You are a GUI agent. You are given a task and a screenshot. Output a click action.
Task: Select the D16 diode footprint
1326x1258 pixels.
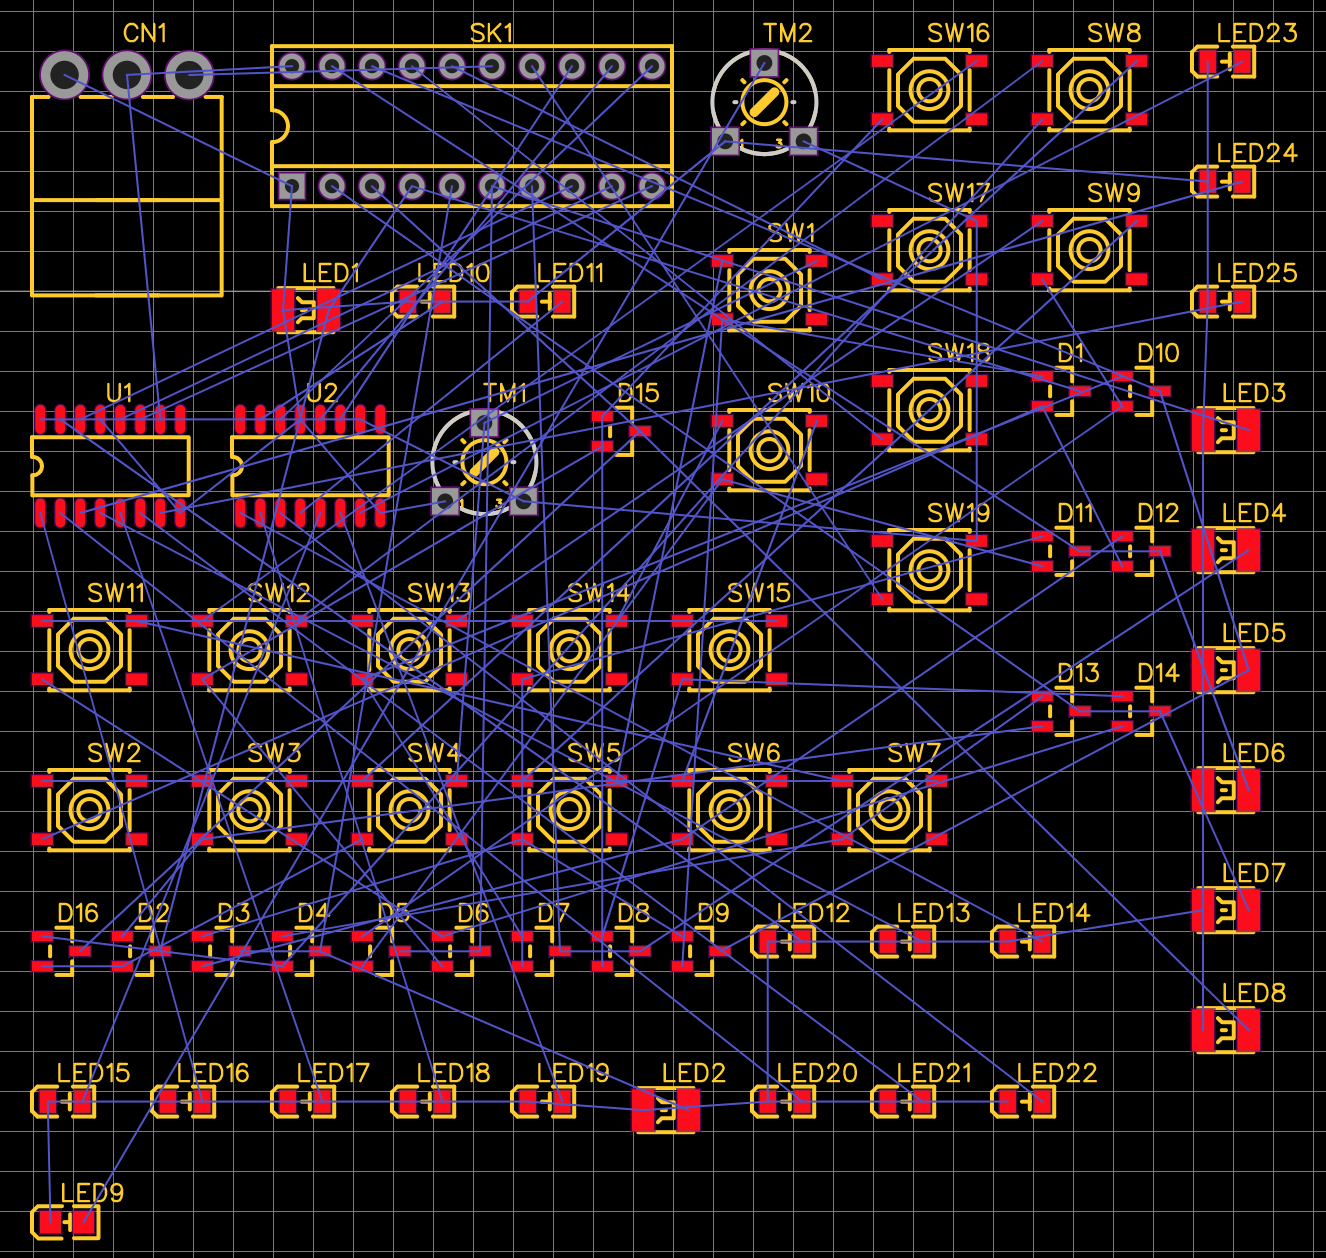[60, 952]
